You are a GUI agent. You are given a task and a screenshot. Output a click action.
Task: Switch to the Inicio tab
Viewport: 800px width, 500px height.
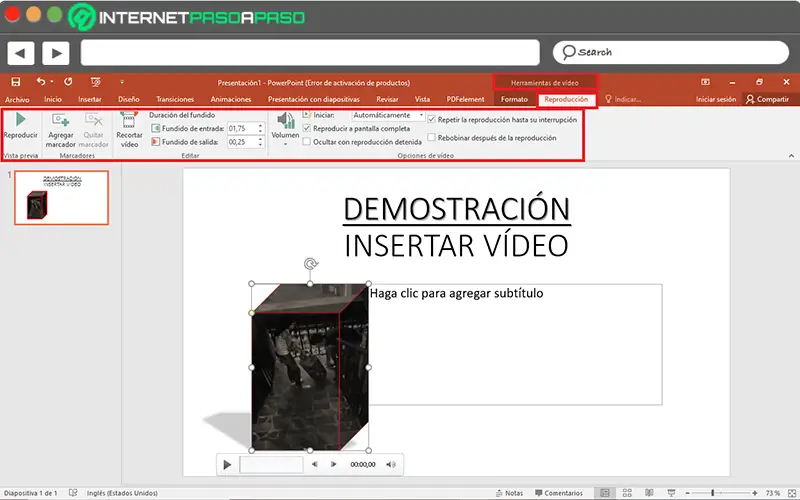point(53,99)
